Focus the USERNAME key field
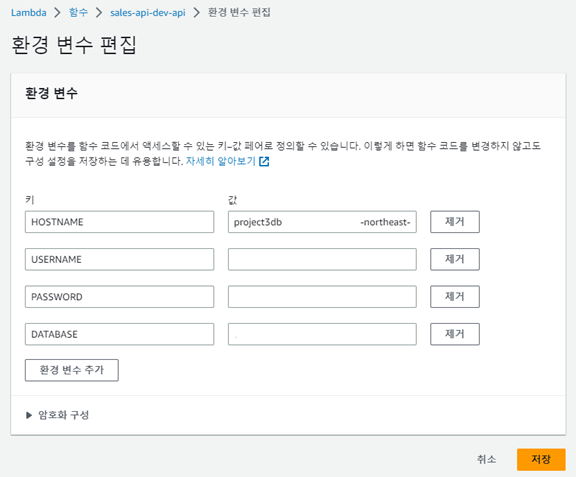 point(119,259)
